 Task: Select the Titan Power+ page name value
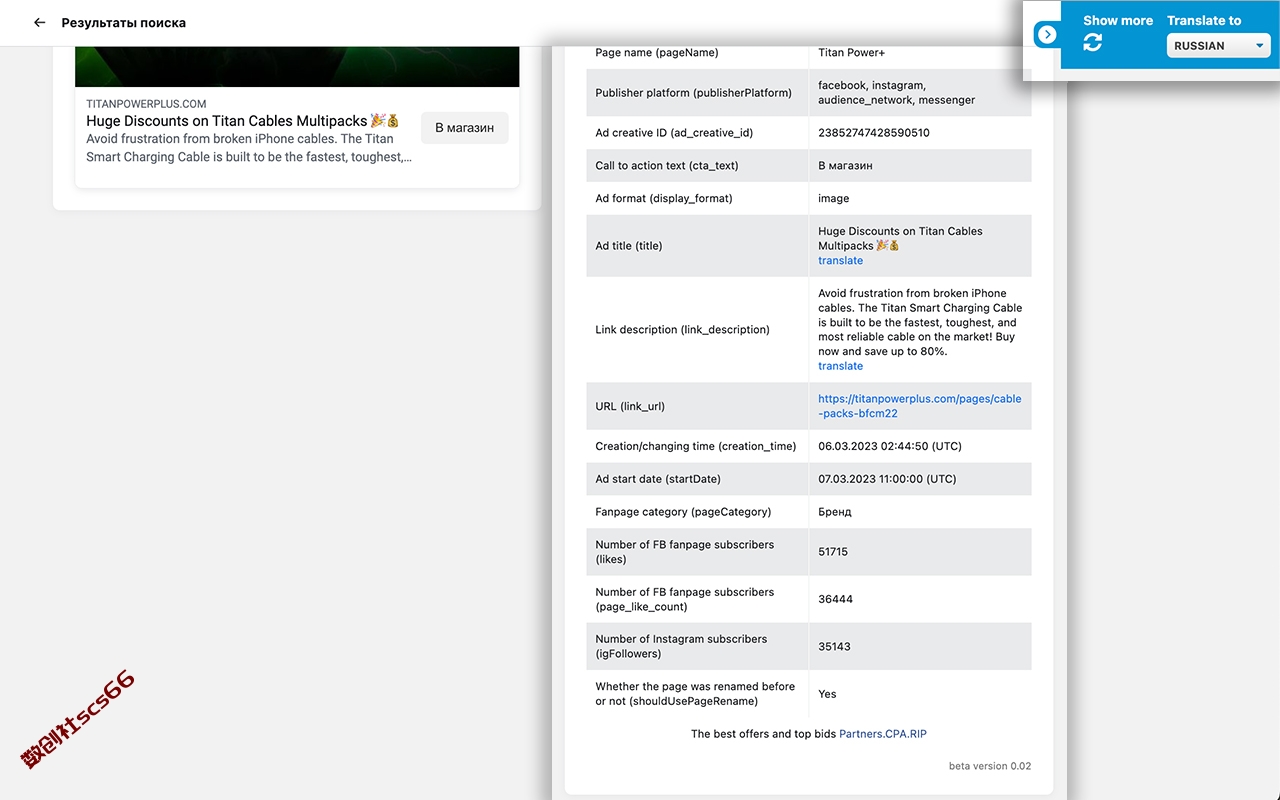pos(851,53)
